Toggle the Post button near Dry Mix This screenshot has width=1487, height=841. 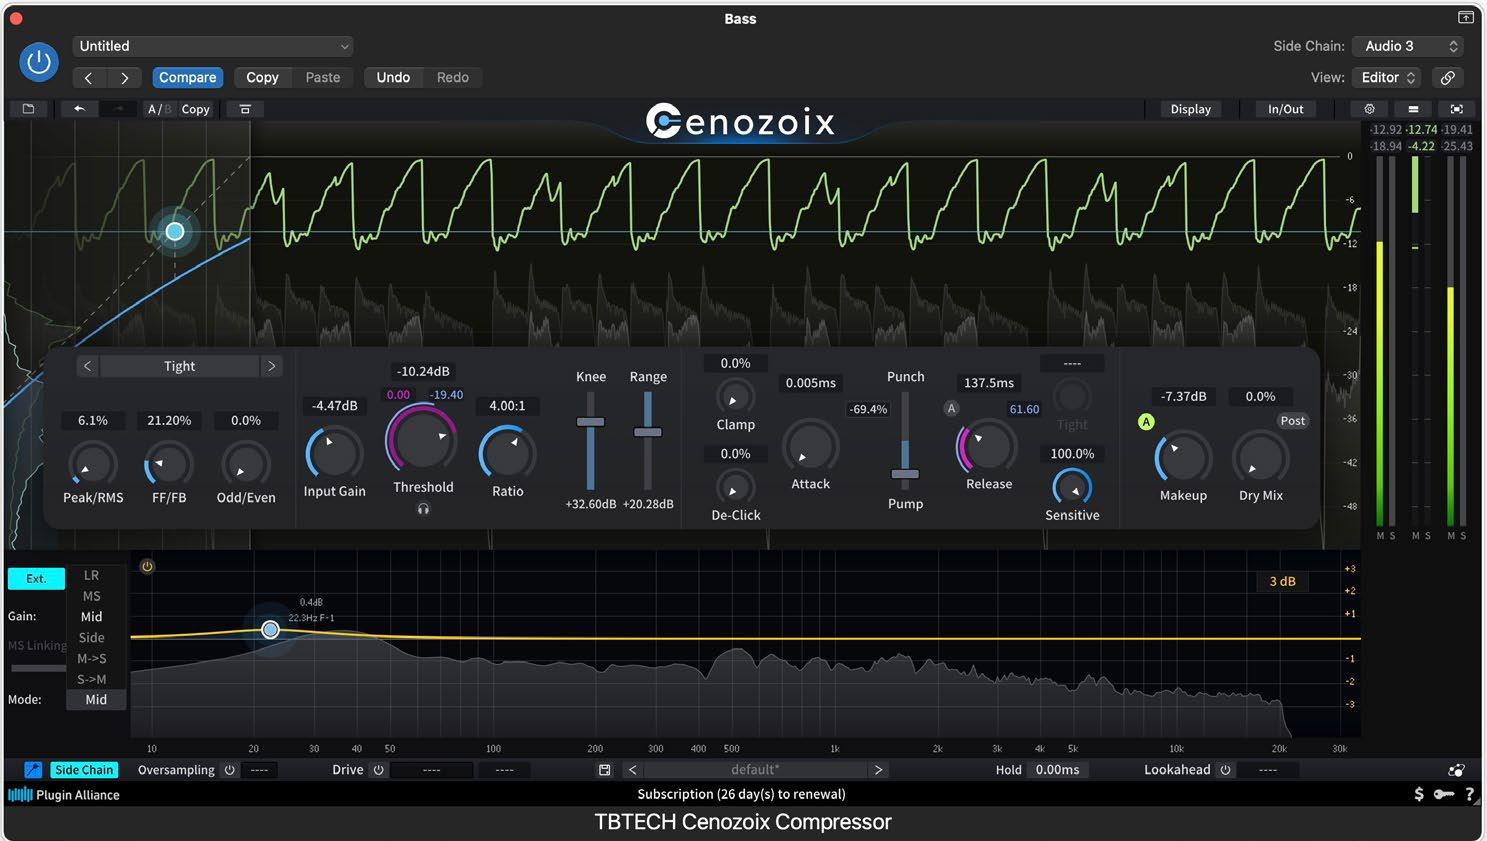coord(1292,421)
